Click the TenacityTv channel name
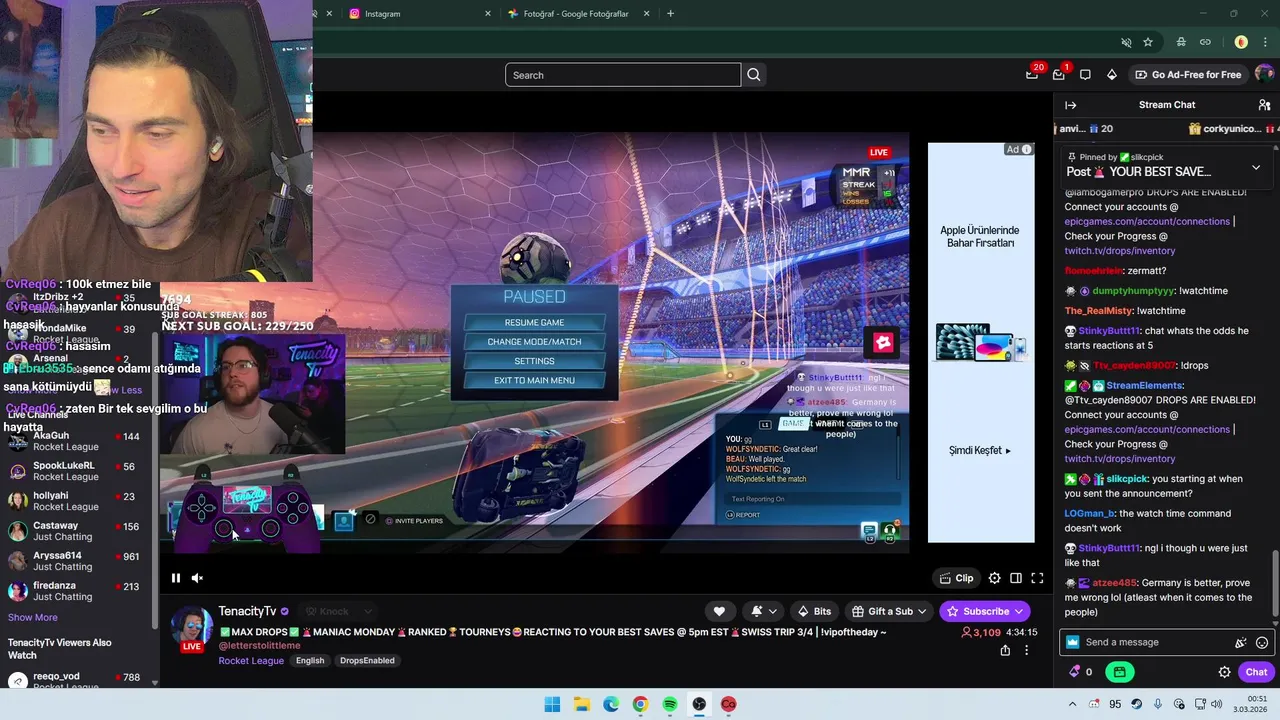The height and width of the screenshot is (720, 1280). pos(247,611)
